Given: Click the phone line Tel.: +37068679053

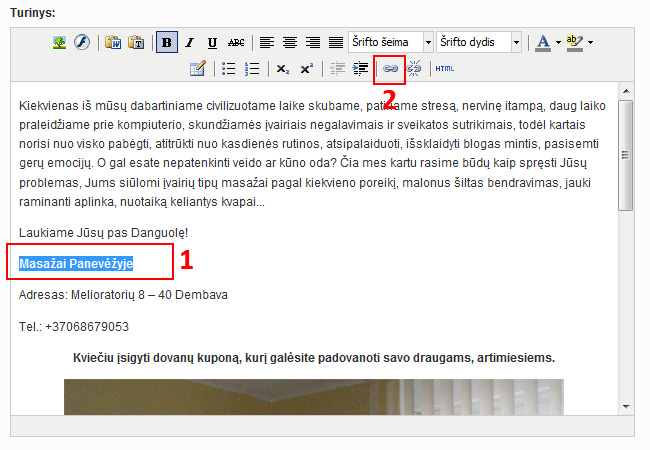Looking at the screenshot, I should pyautogui.click(x=74, y=327).
